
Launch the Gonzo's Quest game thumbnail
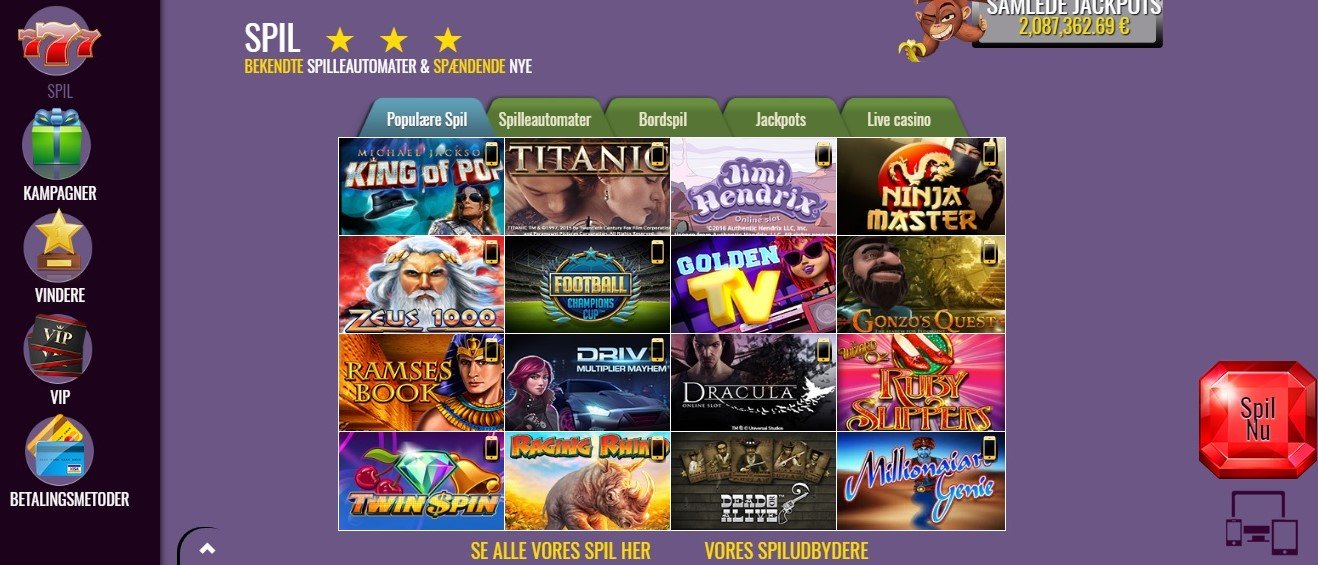point(921,285)
